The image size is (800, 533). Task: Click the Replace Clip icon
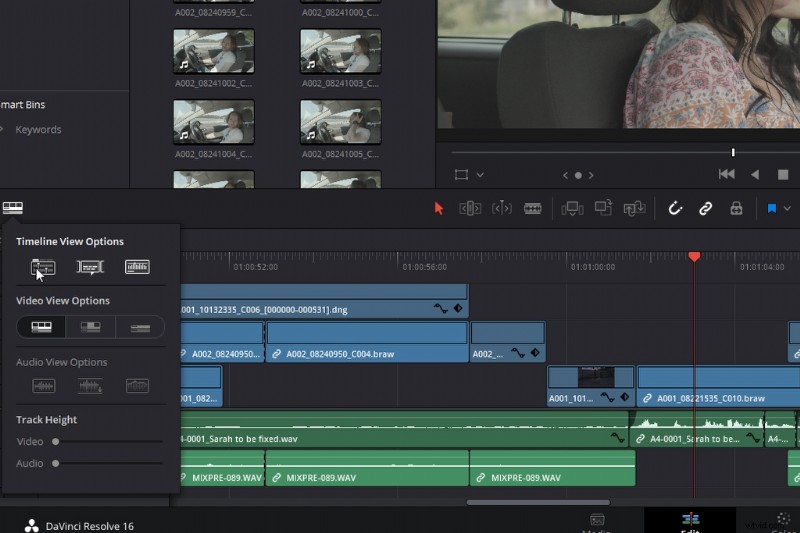634,208
